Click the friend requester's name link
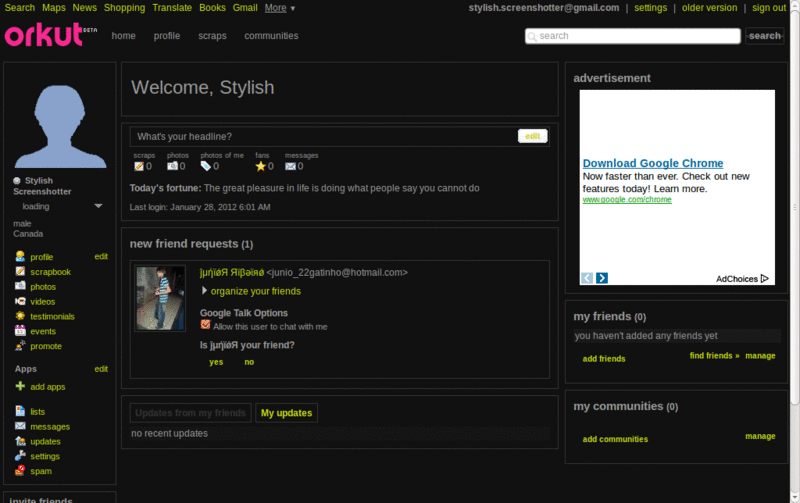 232,272
